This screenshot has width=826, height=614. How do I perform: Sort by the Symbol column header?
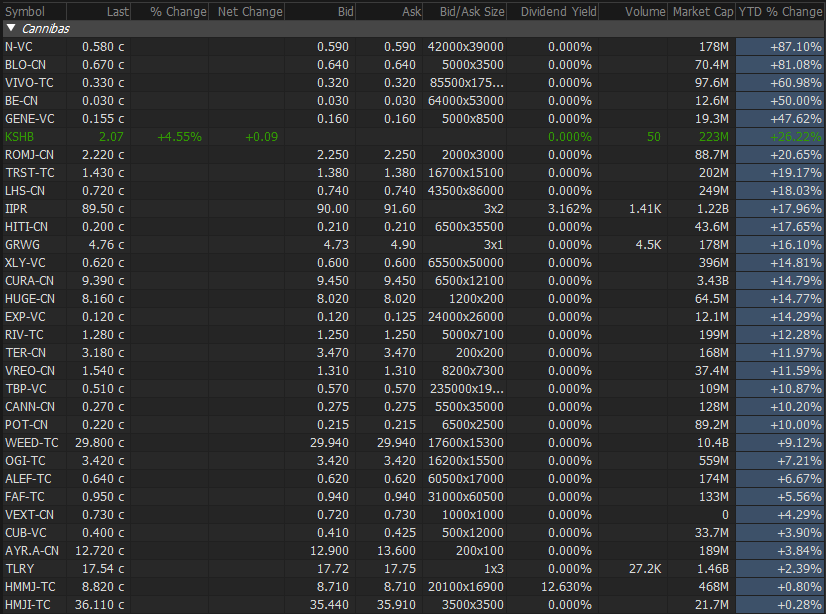click(x=25, y=11)
